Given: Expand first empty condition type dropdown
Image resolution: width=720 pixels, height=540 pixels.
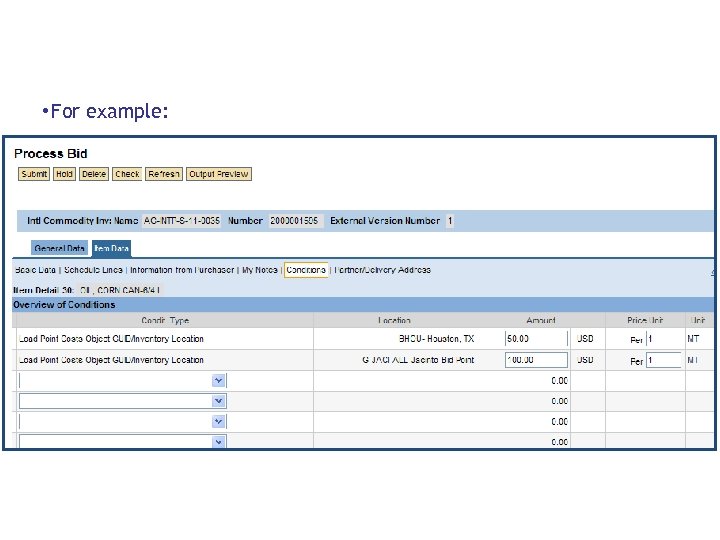Looking at the screenshot, I should 219,381.
